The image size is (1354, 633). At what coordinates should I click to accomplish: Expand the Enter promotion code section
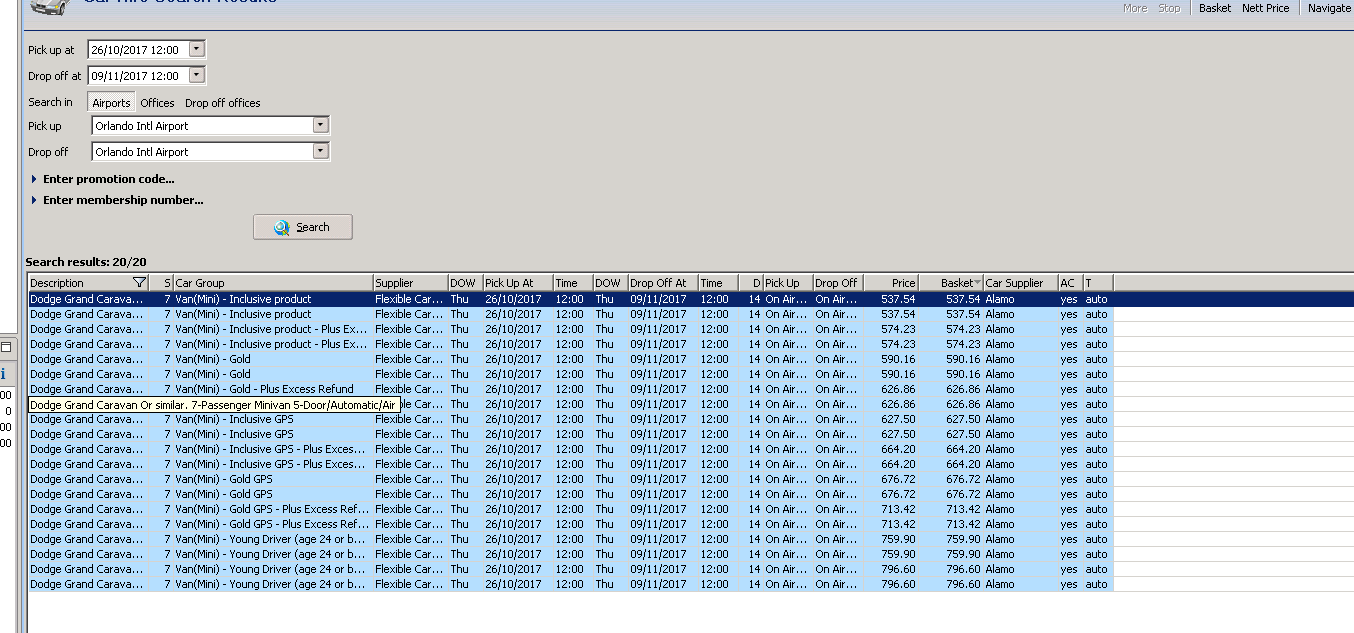103,179
